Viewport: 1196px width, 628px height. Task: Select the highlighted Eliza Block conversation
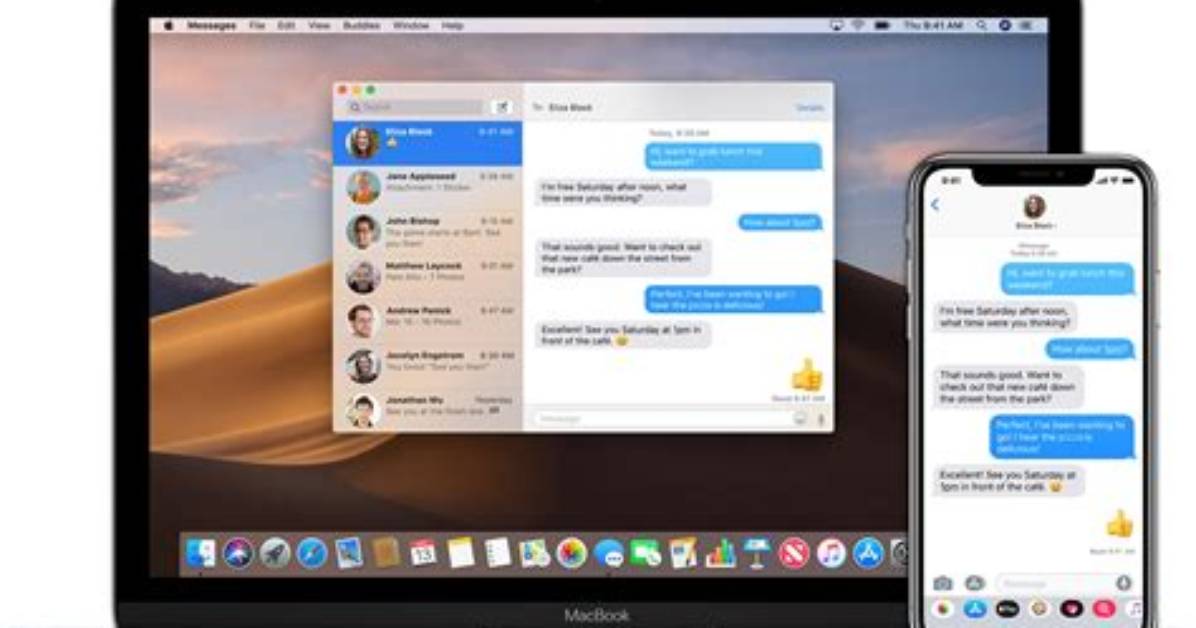coord(428,143)
